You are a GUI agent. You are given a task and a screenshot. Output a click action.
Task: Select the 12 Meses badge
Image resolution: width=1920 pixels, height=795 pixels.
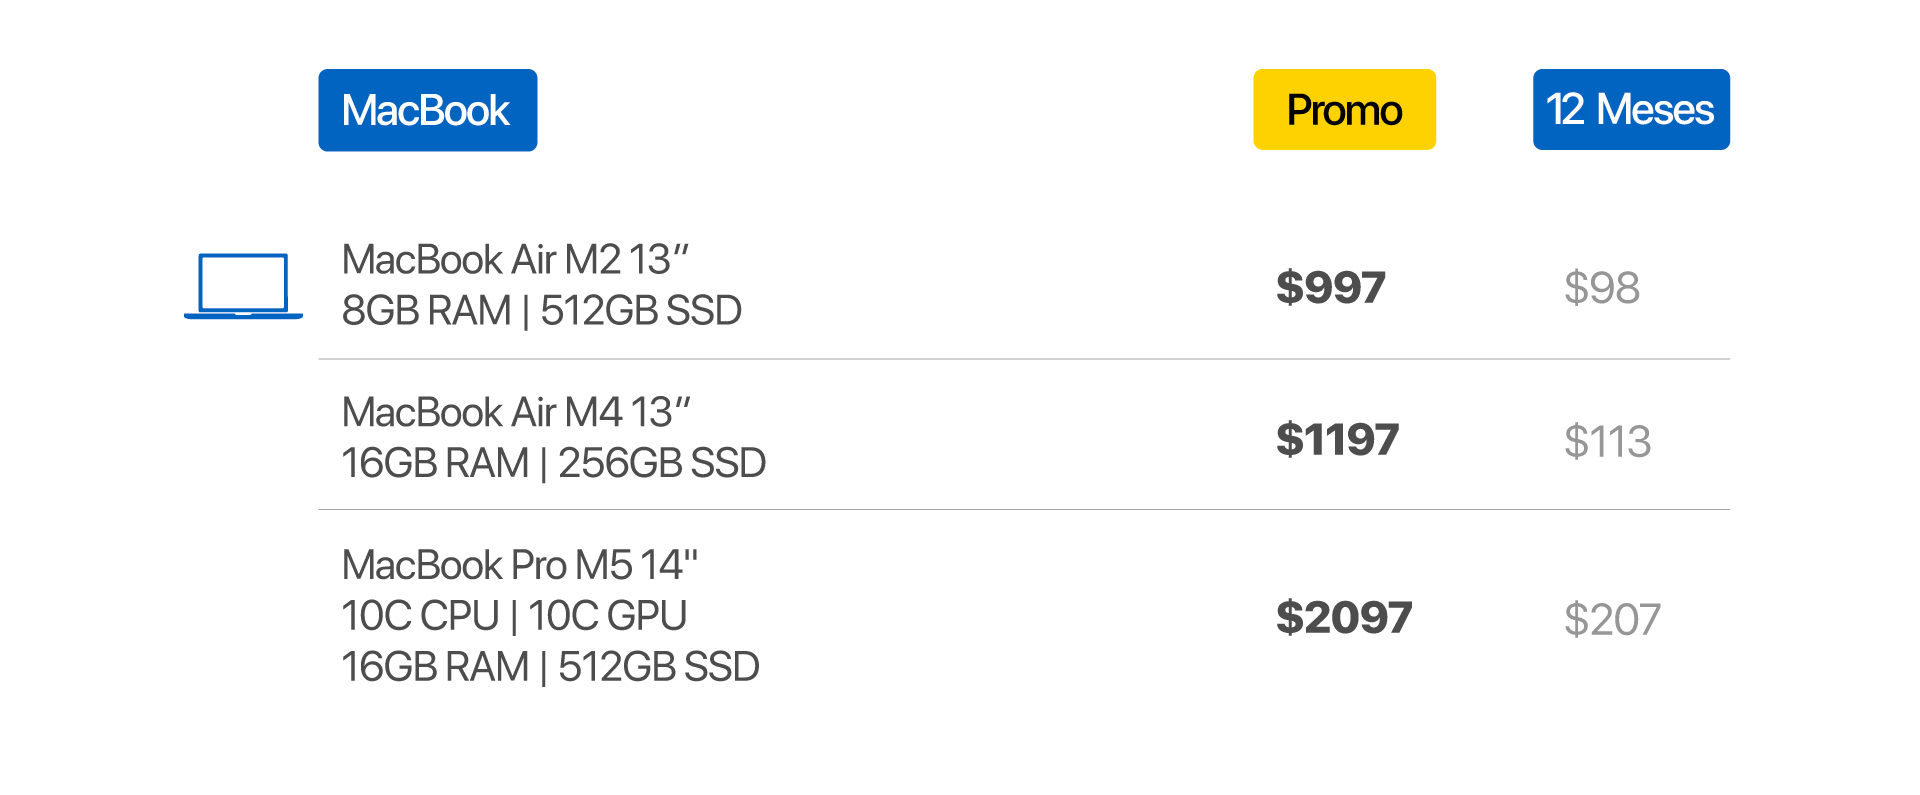[x=1631, y=110]
